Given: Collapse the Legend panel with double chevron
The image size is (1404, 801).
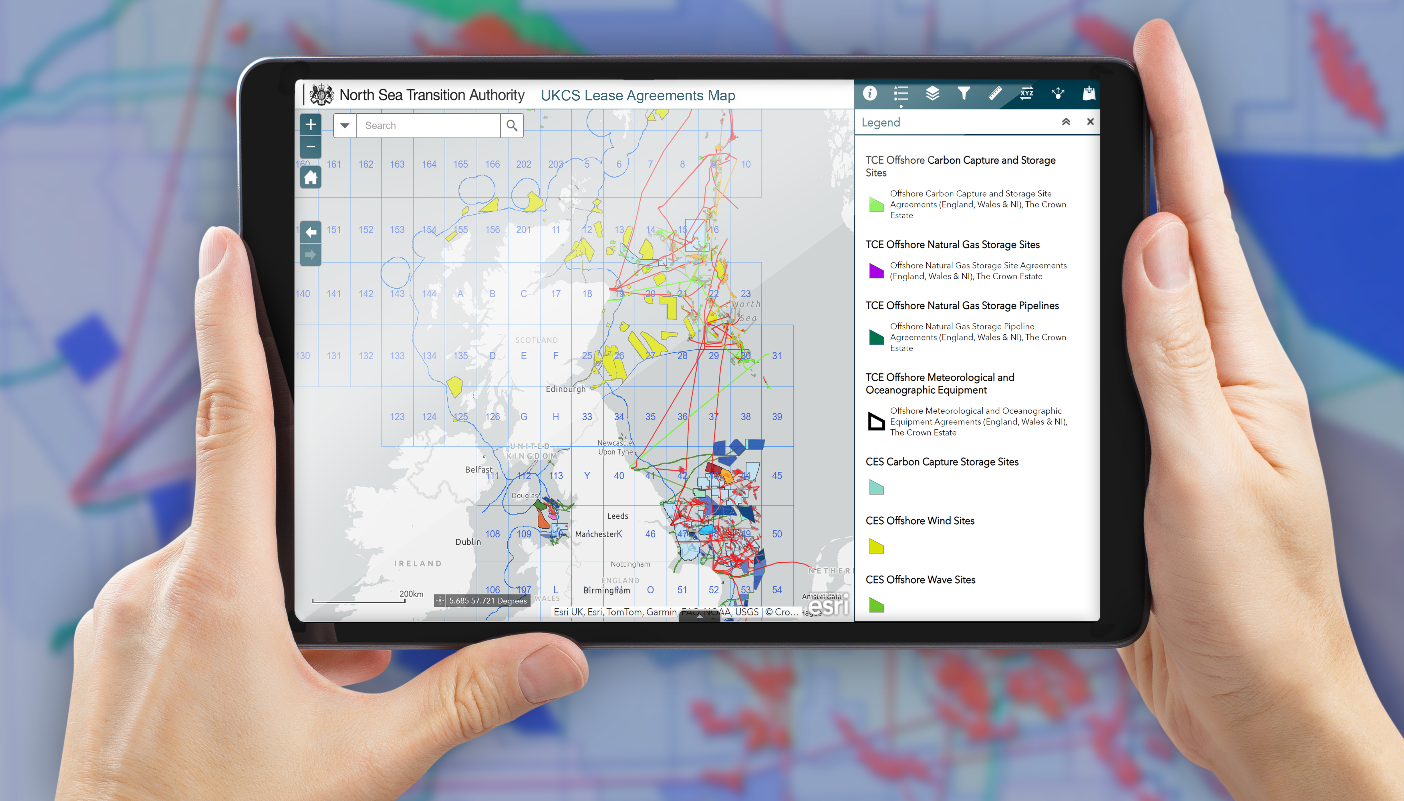Looking at the screenshot, I should 1066,122.
